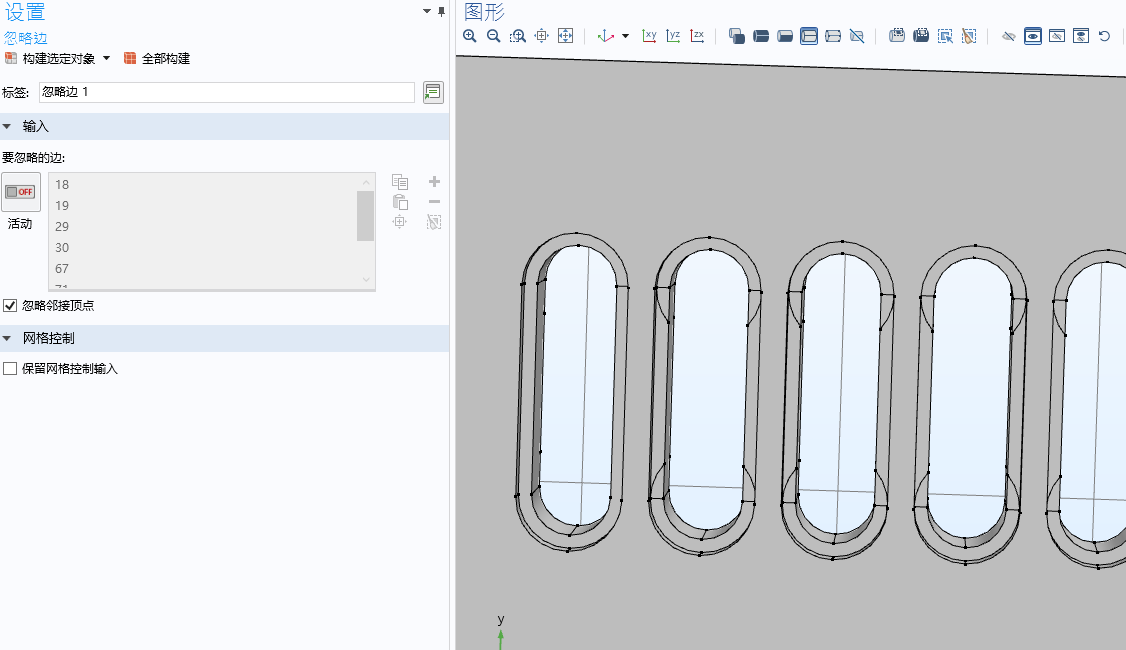Screen dimensions: 1126x650
Task: Open the settings panel dropdown arrow
Action: 427,11
